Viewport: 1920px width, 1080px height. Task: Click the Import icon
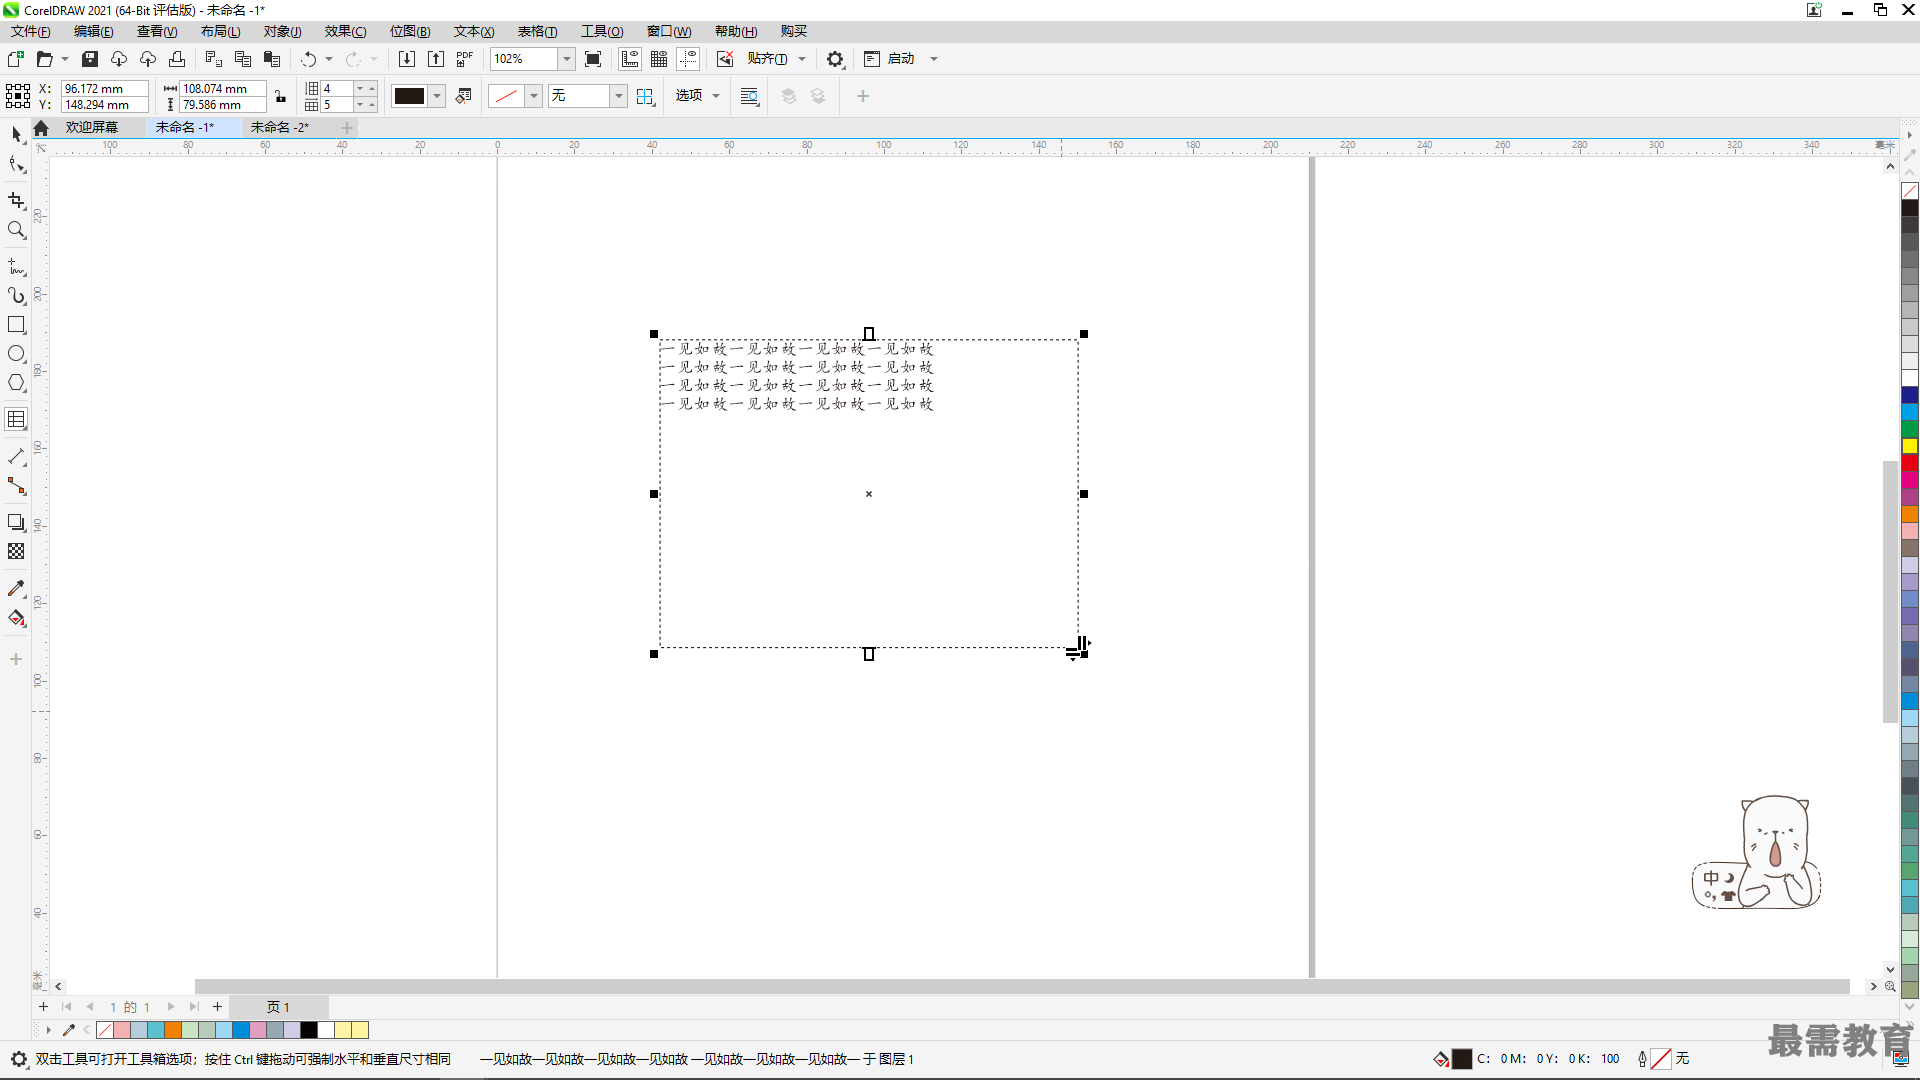tap(406, 59)
